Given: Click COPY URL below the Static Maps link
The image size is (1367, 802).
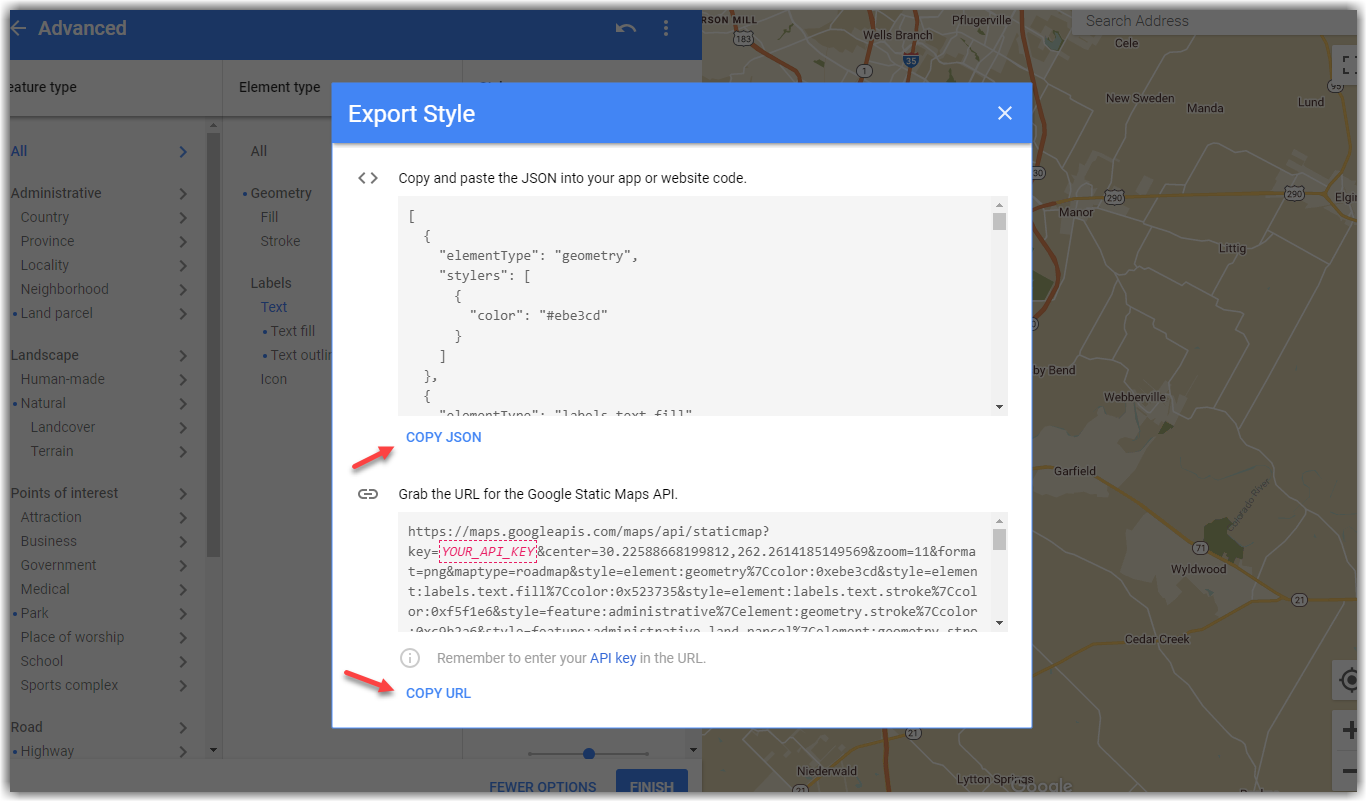Looking at the screenshot, I should pyautogui.click(x=438, y=692).
